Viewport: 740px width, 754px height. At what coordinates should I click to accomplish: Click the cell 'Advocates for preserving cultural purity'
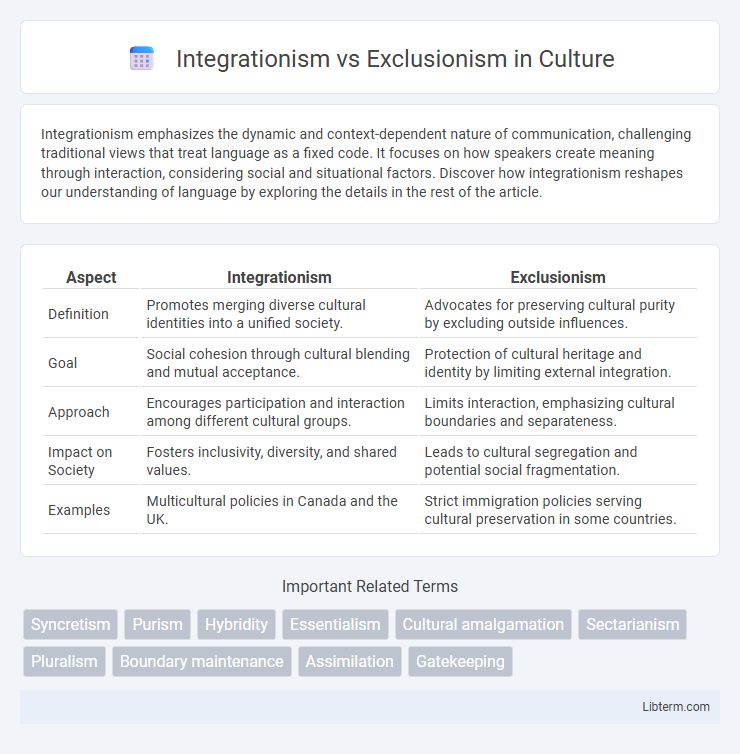tap(558, 314)
